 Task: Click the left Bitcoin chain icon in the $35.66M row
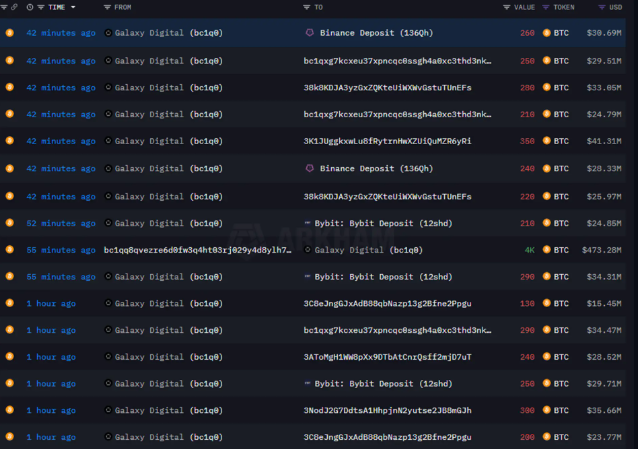point(9,410)
